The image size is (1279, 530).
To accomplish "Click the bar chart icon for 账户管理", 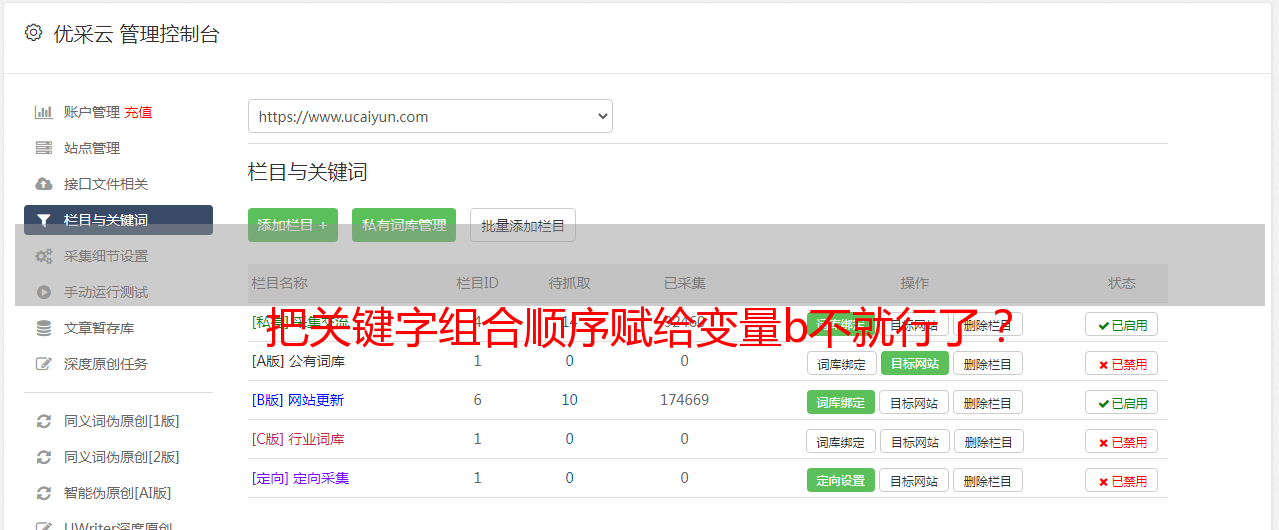I will pos(43,112).
